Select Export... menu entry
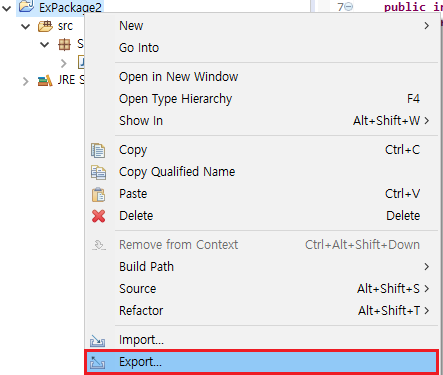This screenshot has width=443, height=375. pos(262,362)
